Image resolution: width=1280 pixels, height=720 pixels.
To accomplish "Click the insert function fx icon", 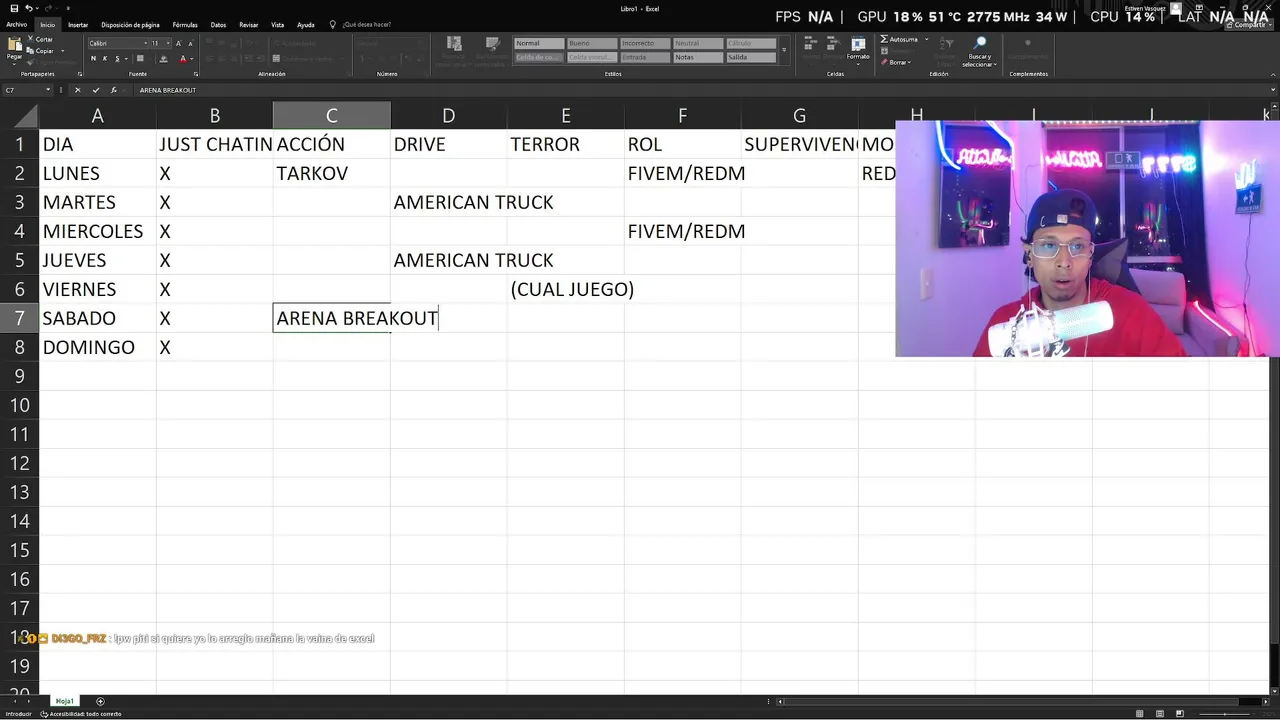I will click(114, 90).
